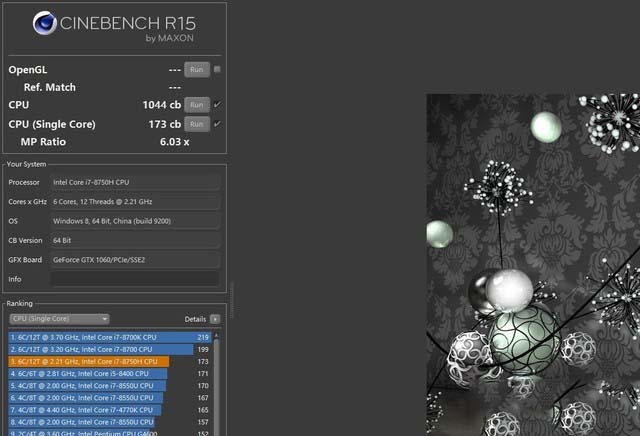
Task: Enable the OpenGL test checkbox
Action: click(217, 70)
